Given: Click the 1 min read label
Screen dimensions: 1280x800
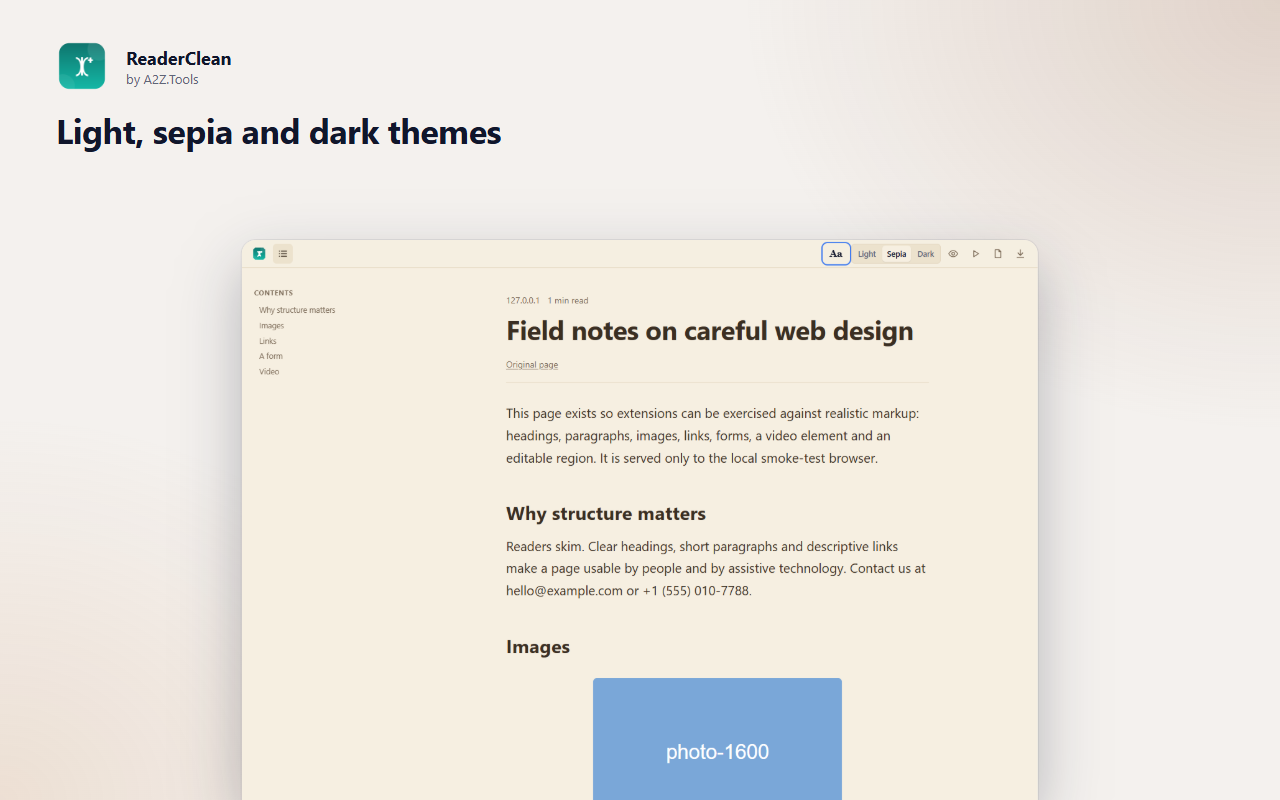Looking at the screenshot, I should click(568, 301).
